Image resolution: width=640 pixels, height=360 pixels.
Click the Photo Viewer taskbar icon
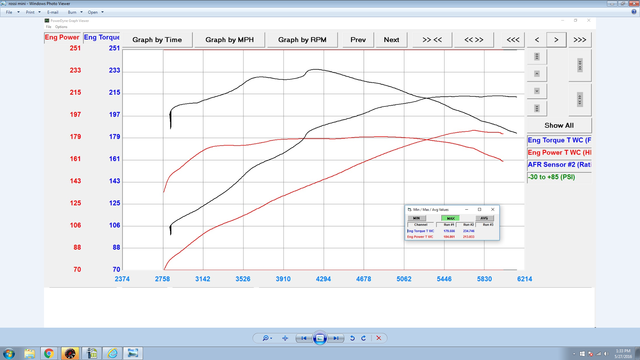pyautogui.click(x=133, y=353)
